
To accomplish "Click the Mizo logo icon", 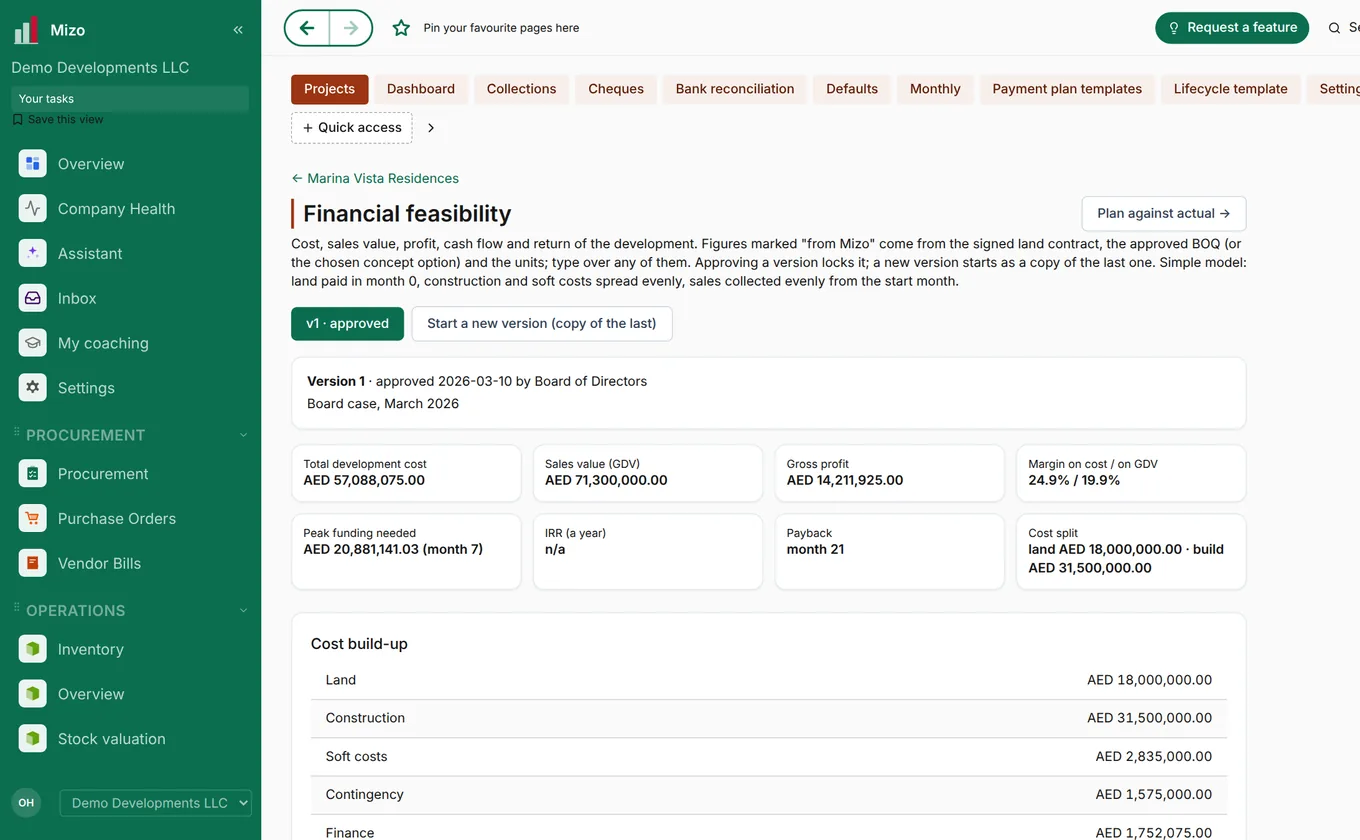I will tap(26, 30).
